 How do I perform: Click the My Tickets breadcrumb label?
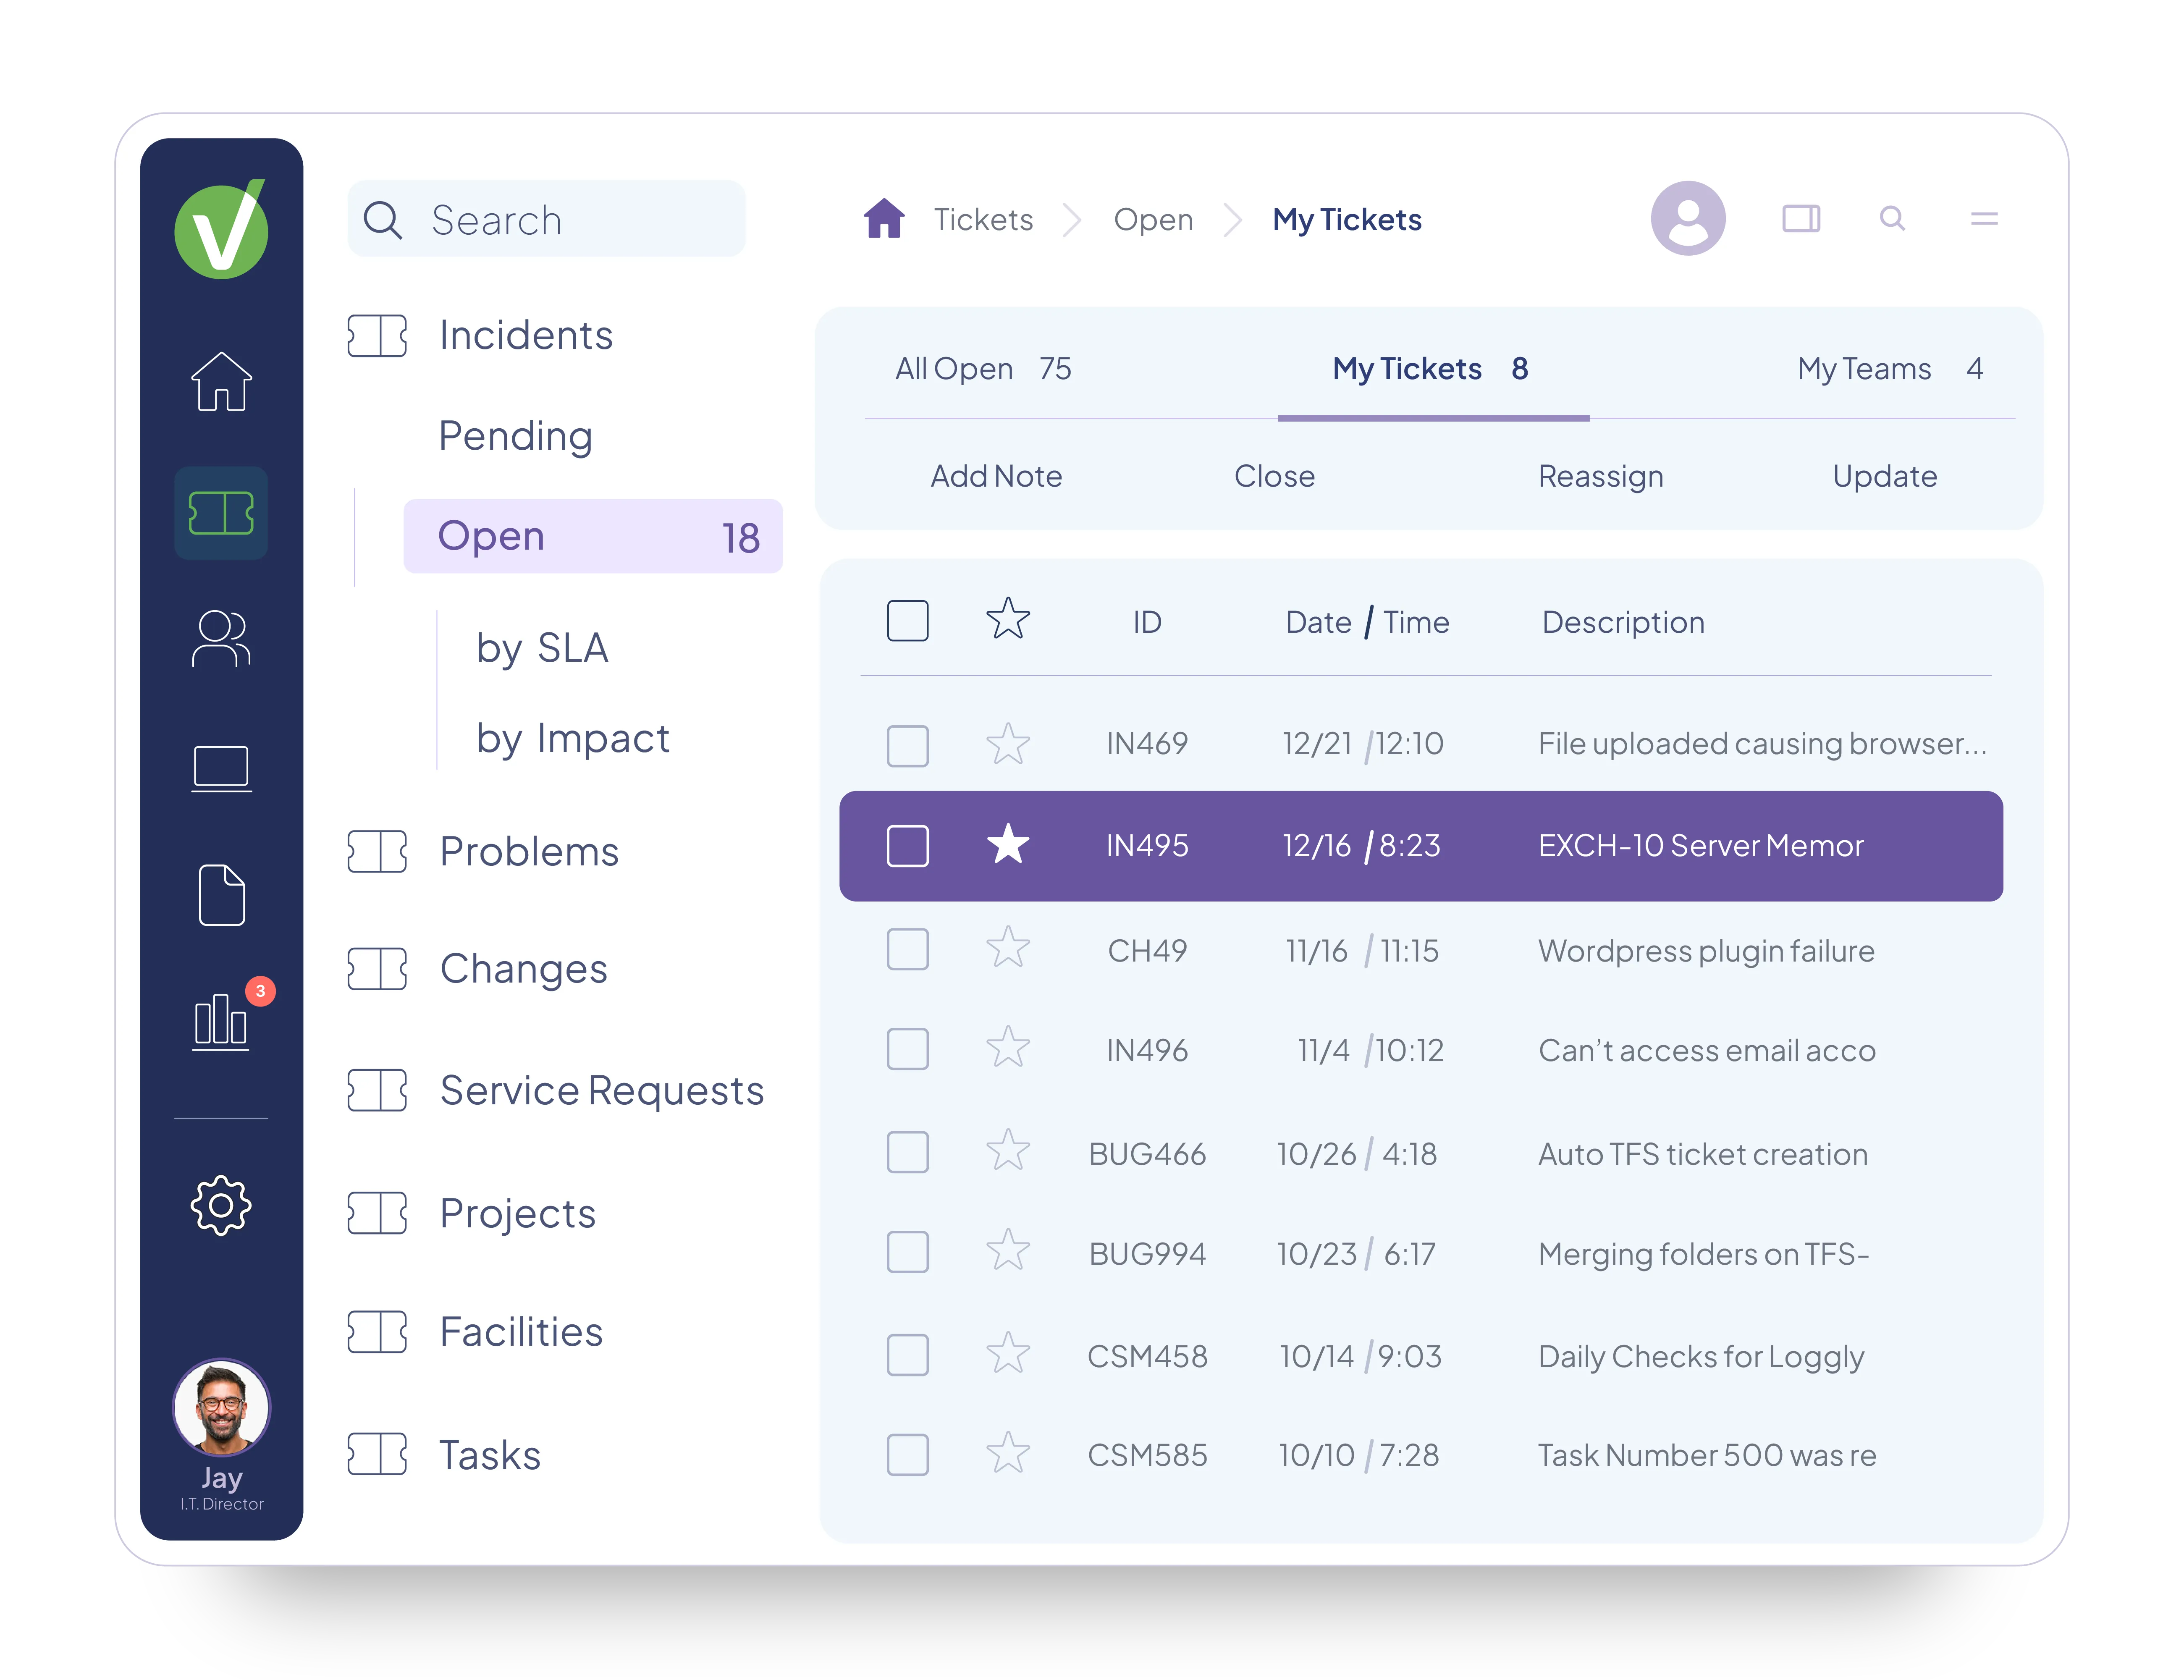[x=1347, y=219]
